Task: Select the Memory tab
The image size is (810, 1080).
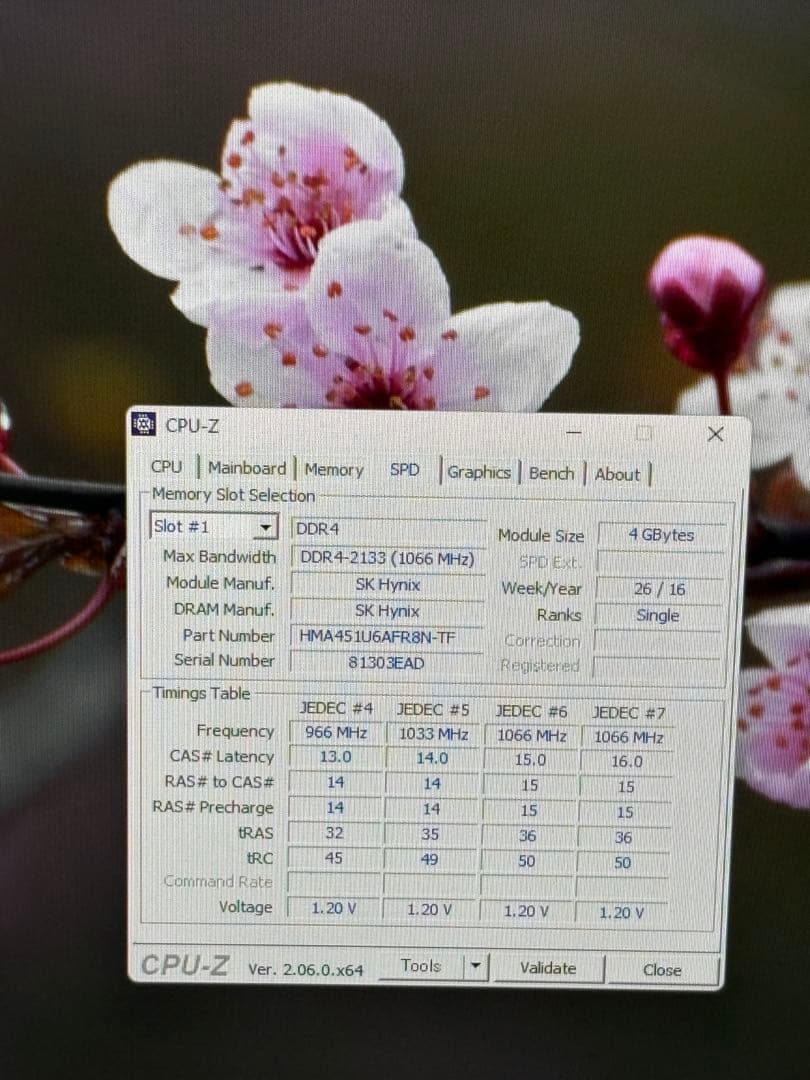Action: click(334, 469)
